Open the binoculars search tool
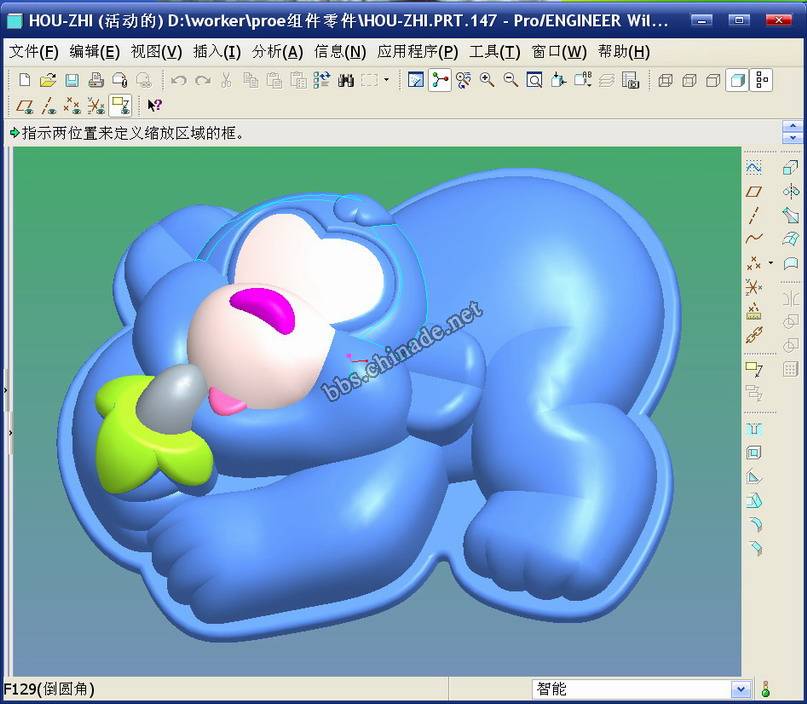The width and height of the screenshot is (807, 704). coord(346,80)
